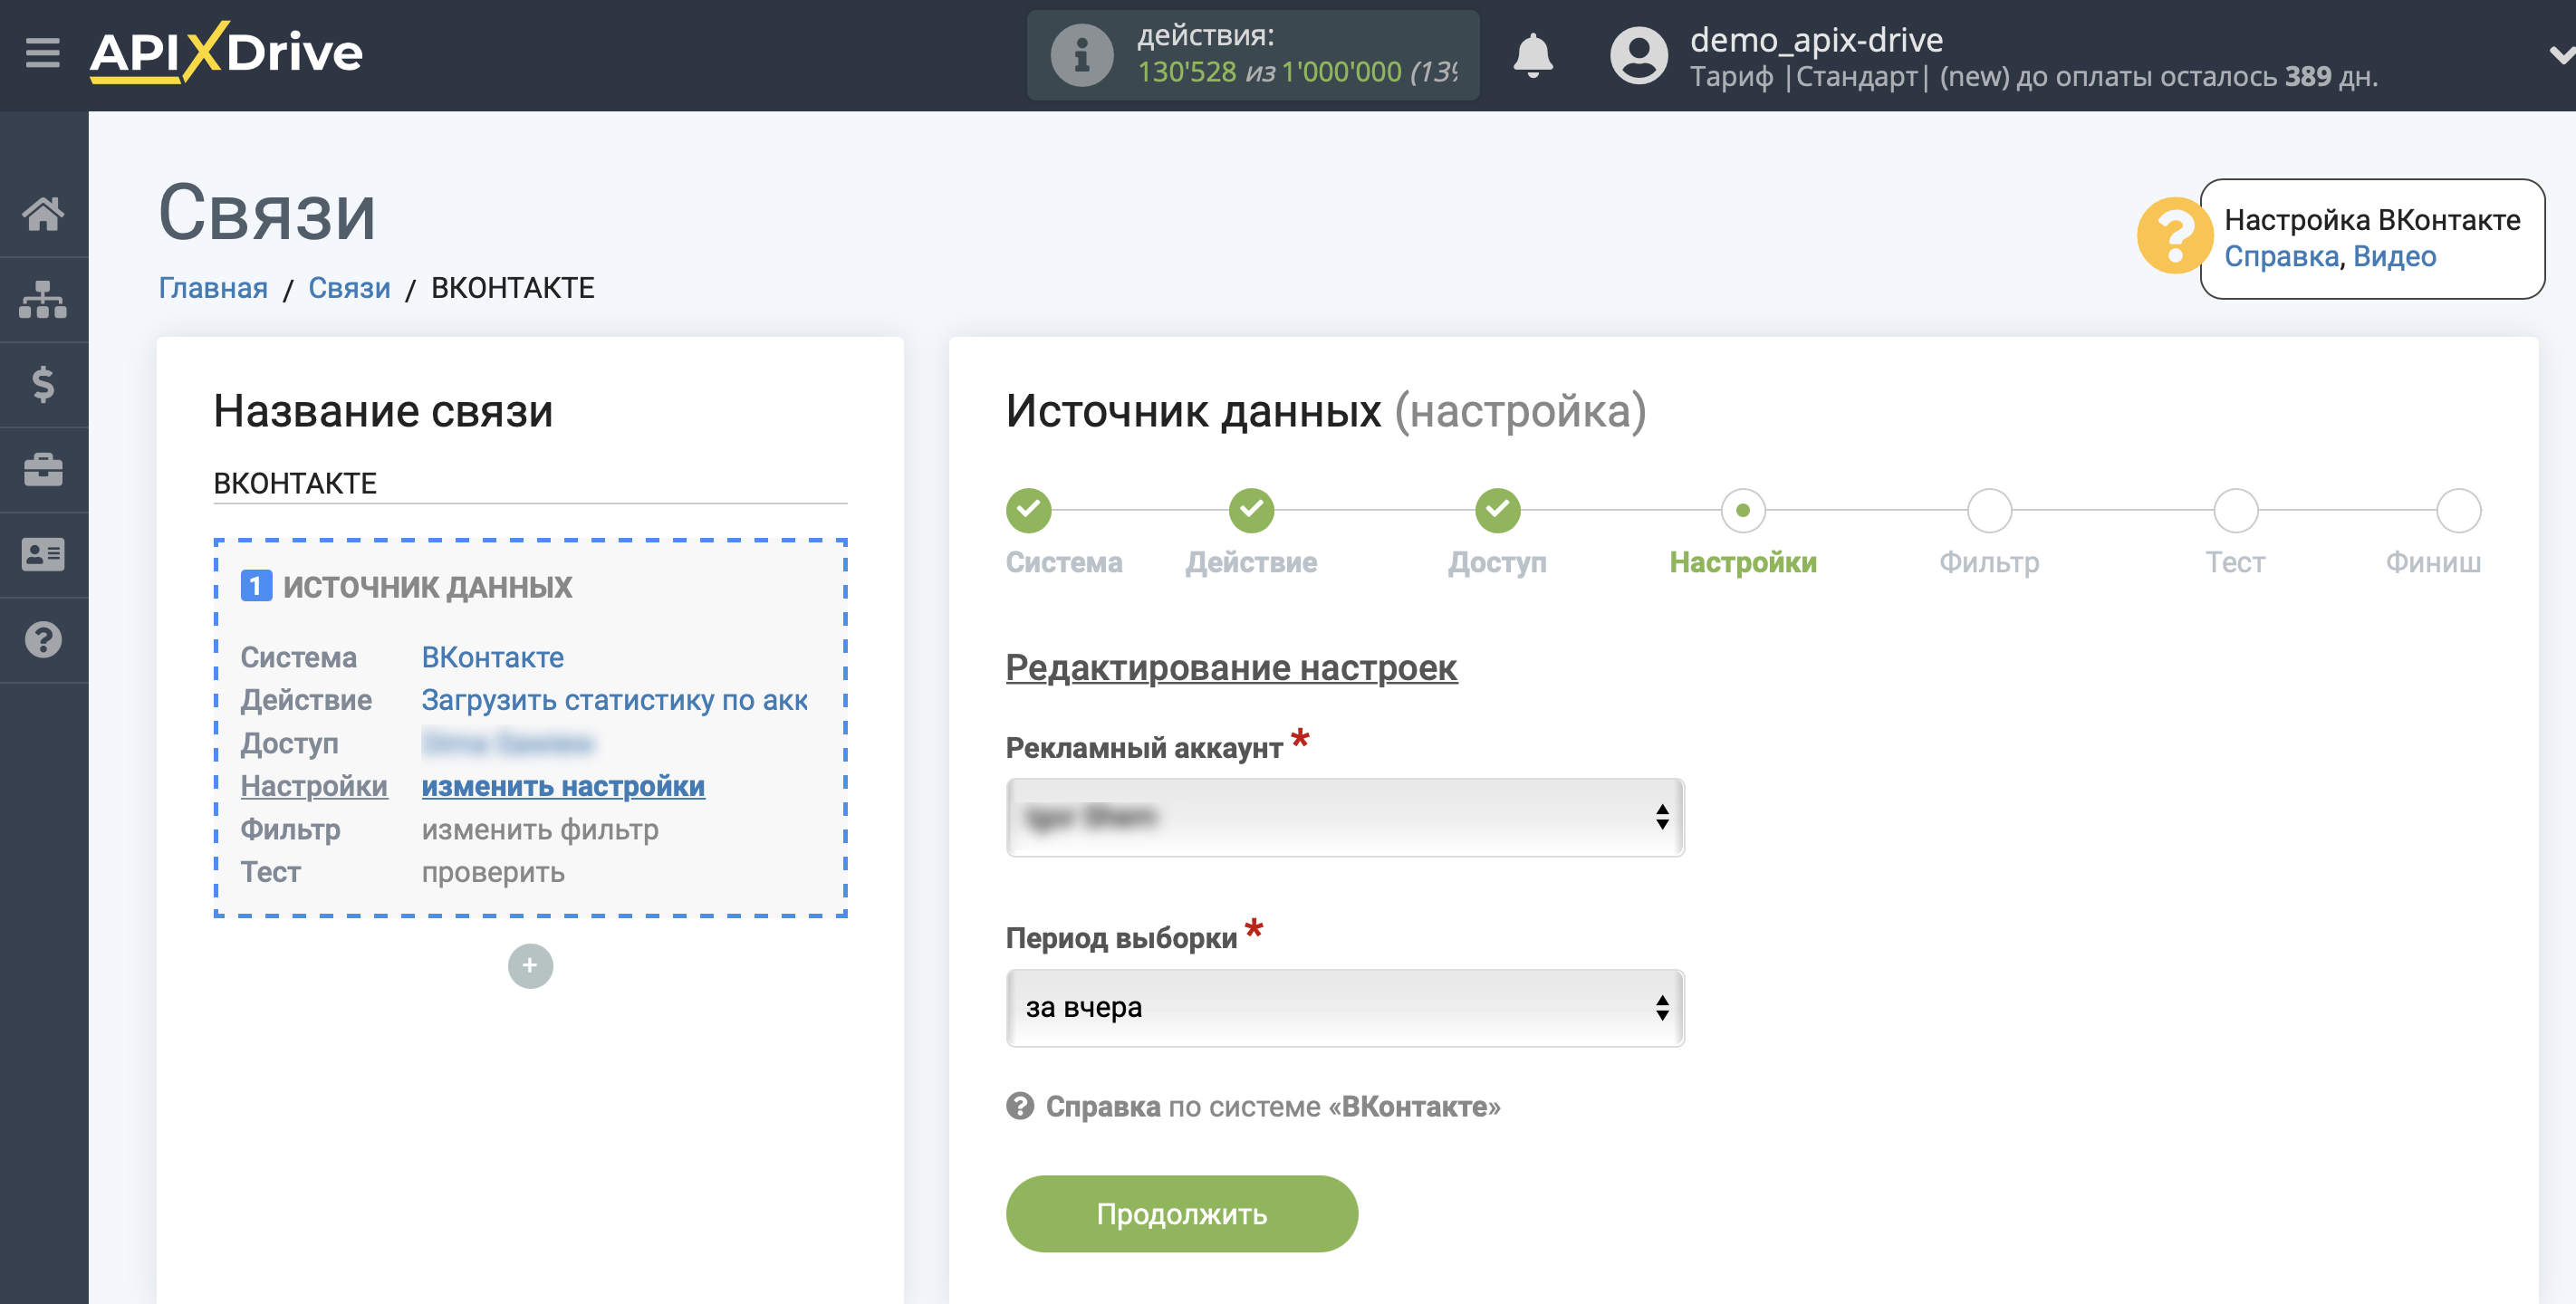Go to Связи breadcrumb
Viewport: 2576px width, 1304px height.
tap(349, 288)
